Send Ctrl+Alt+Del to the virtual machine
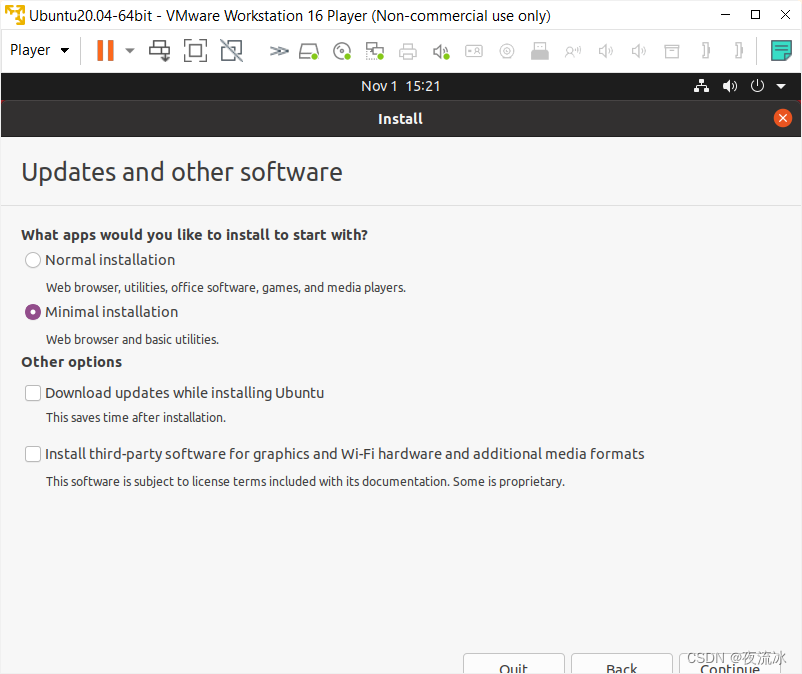The image size is (802, 674). point(160,51)
